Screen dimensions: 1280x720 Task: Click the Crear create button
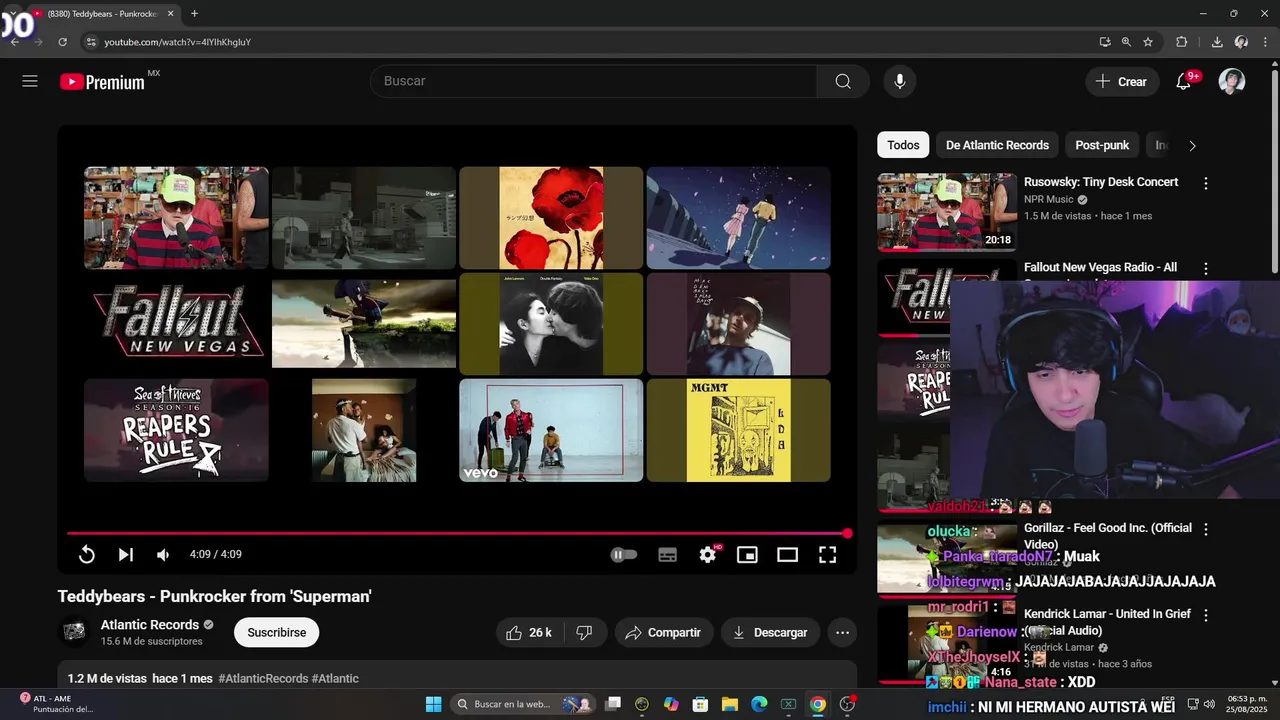1122,82
